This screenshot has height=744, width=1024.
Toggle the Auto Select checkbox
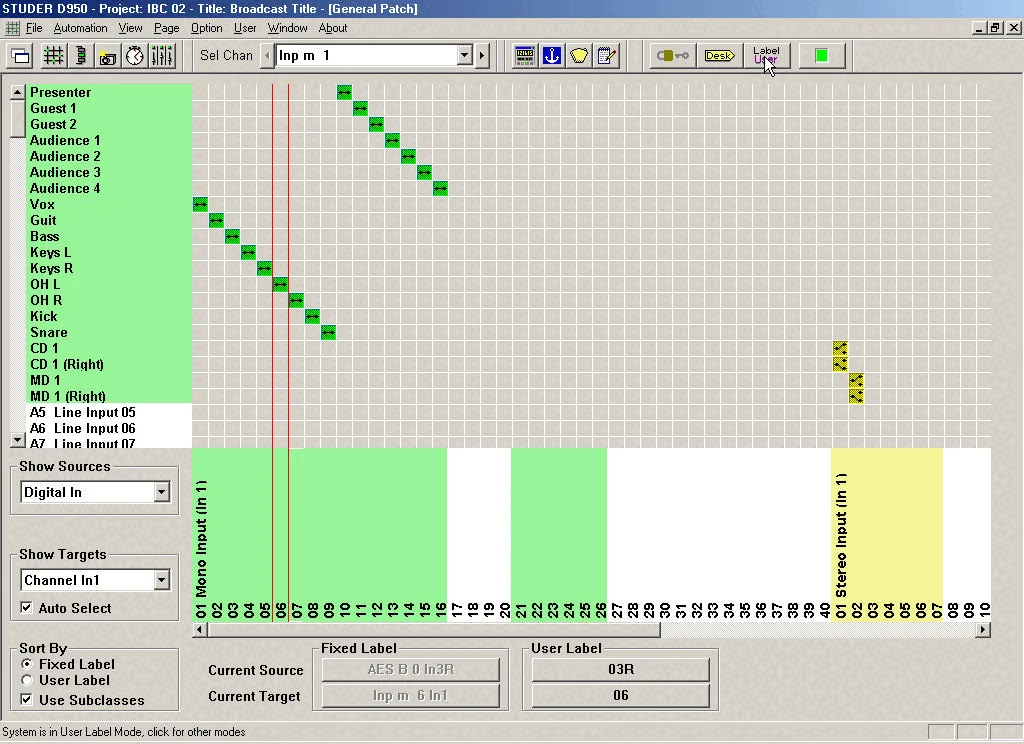click(x=26, y=607)
